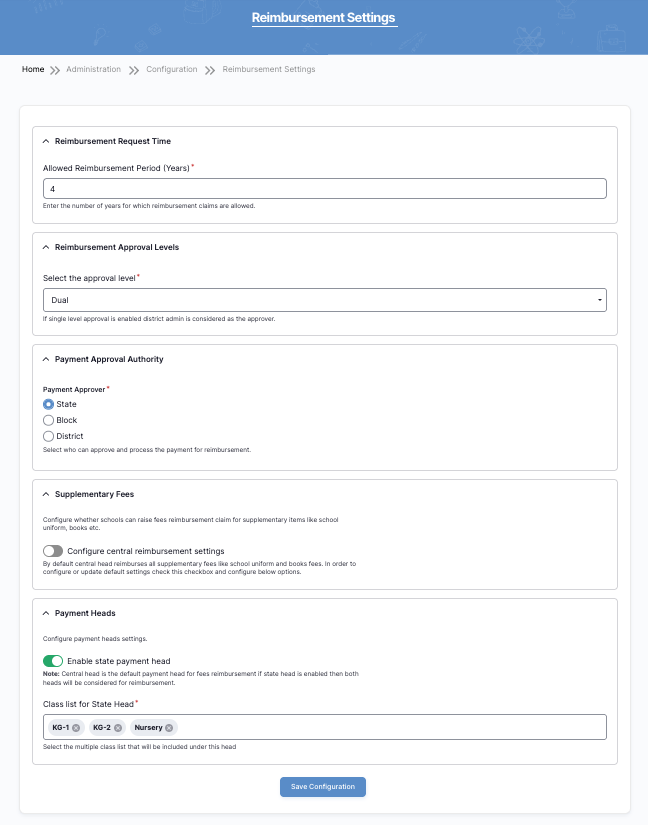Go to Home breadcrumb
648x825 pixels.
tap(33, 70)
